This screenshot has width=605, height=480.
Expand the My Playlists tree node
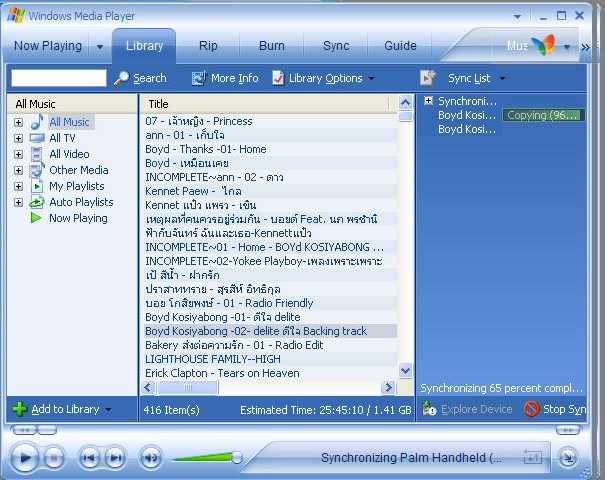tap(18, 186)
